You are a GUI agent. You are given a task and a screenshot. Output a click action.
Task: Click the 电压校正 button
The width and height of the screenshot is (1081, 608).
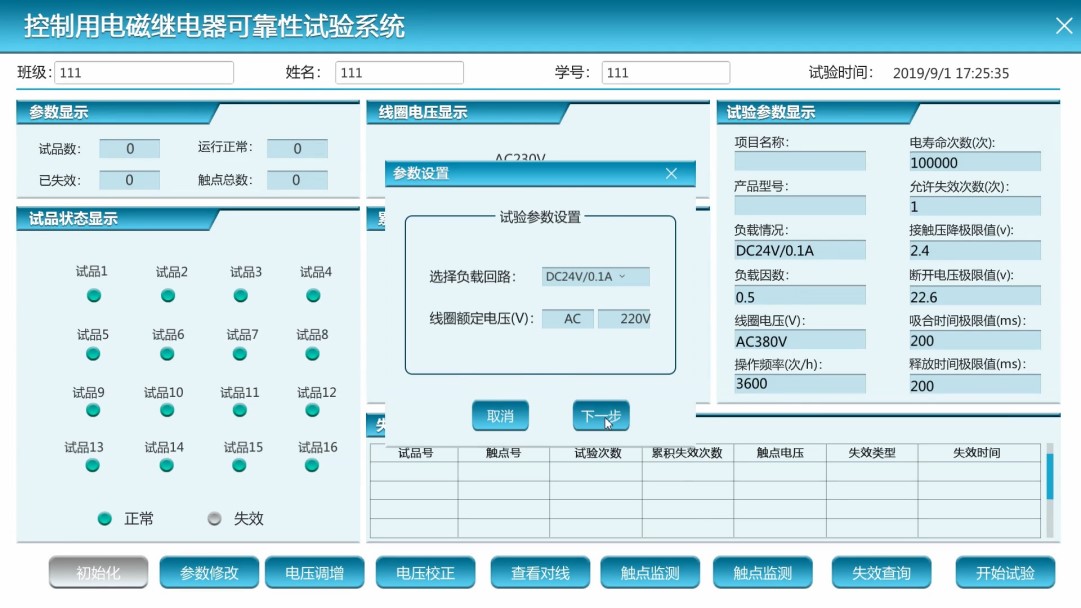[x=425, y=573]
